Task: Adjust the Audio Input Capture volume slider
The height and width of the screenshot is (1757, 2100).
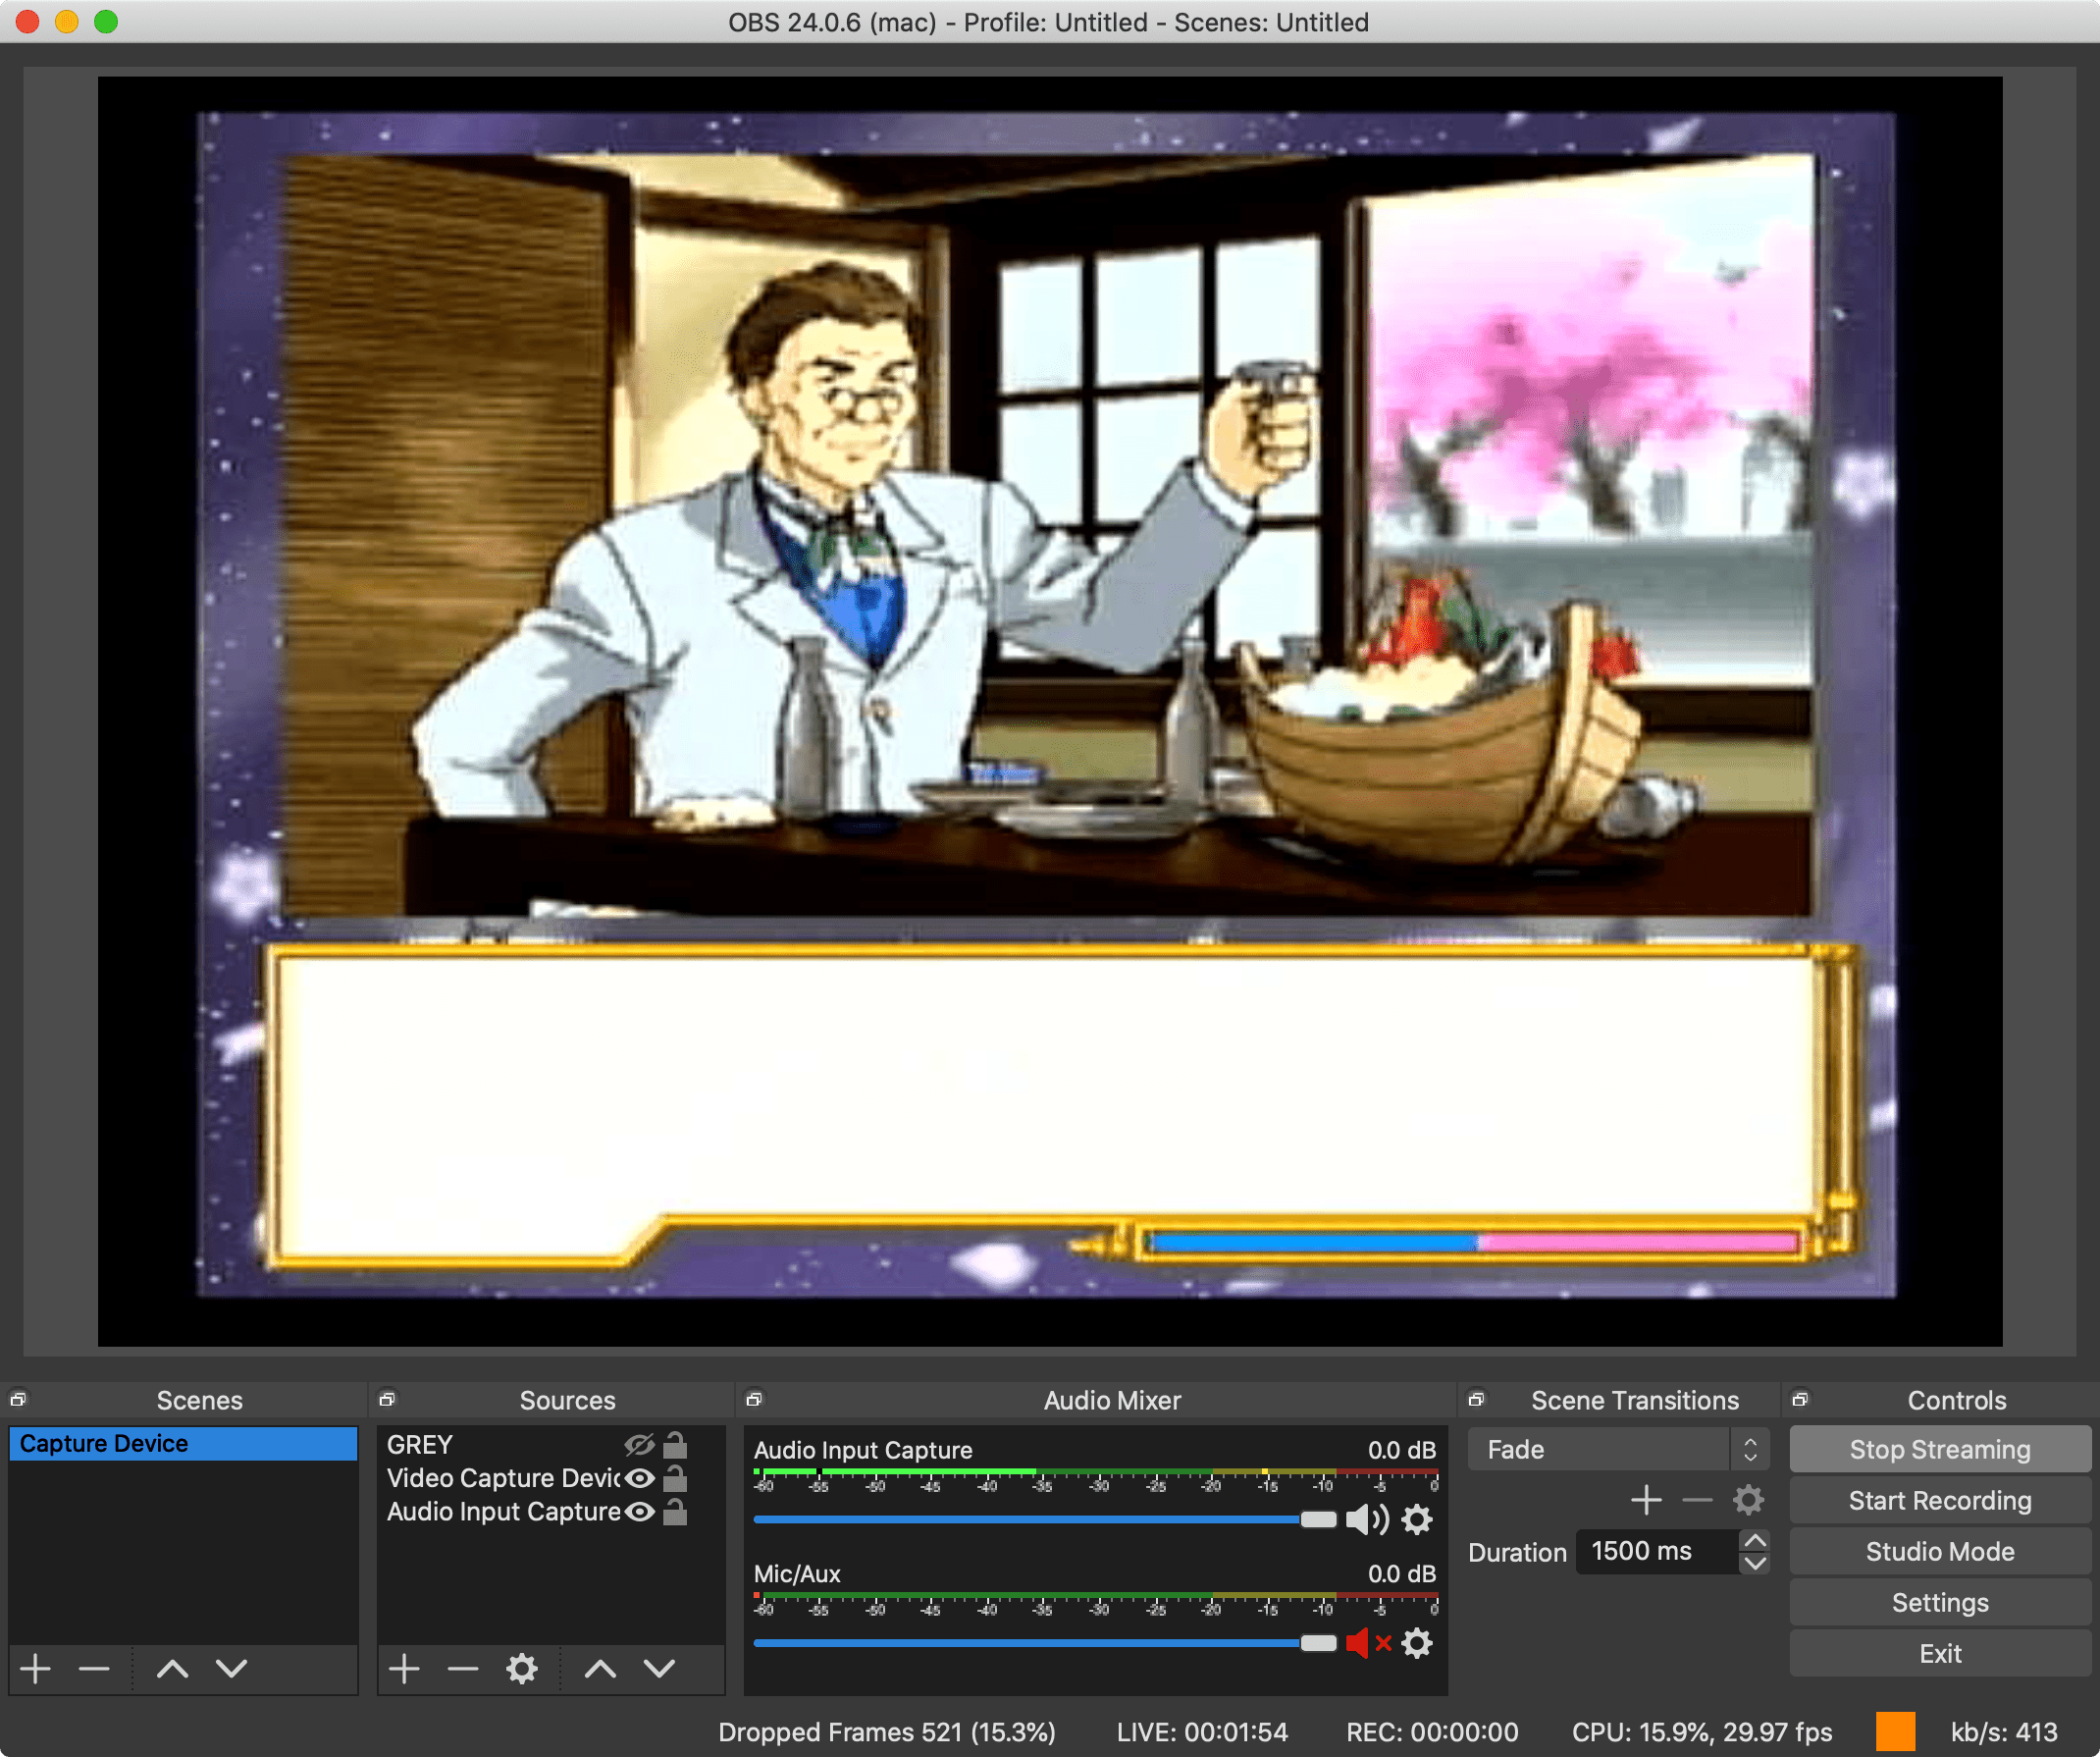Action: coord(1318,1520)
